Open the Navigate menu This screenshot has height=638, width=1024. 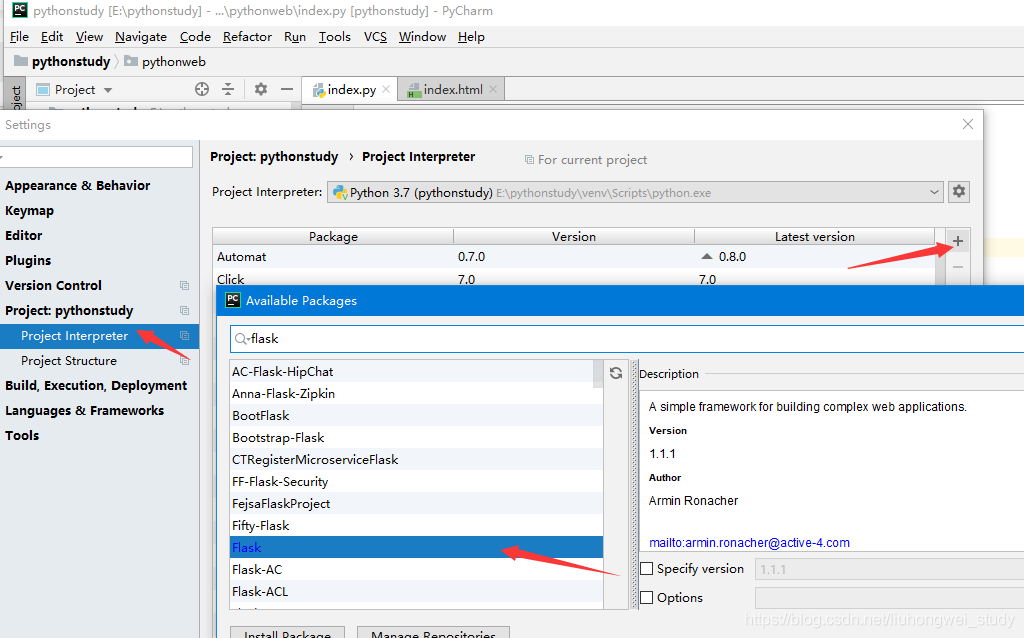point(140,37)
